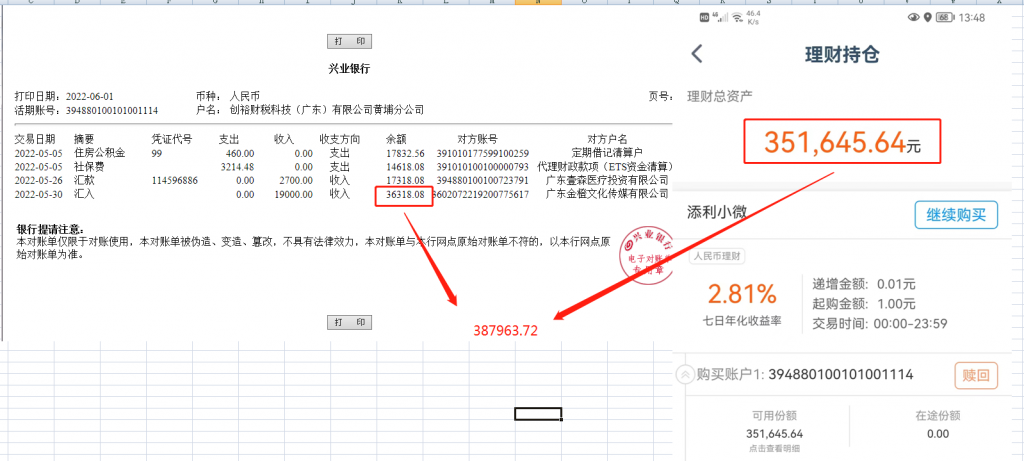Image resolution: width=1024 pixels, height=461 pixels.
Task: Tap the Wi-Fi icon in phone status bar
Action: click(x=737, y=18)
